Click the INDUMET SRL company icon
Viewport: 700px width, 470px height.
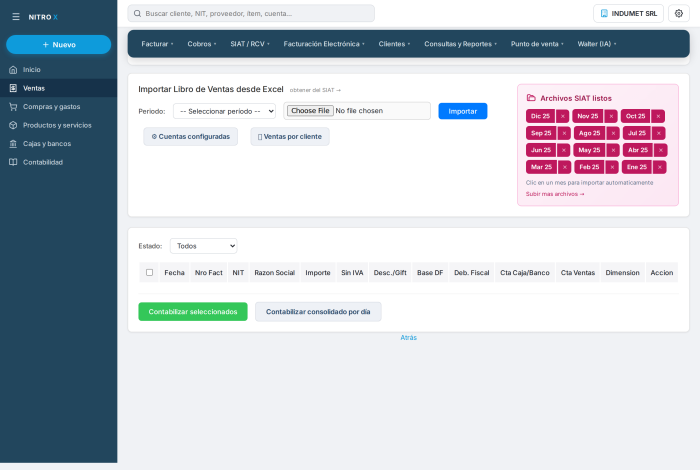(604, 13)
